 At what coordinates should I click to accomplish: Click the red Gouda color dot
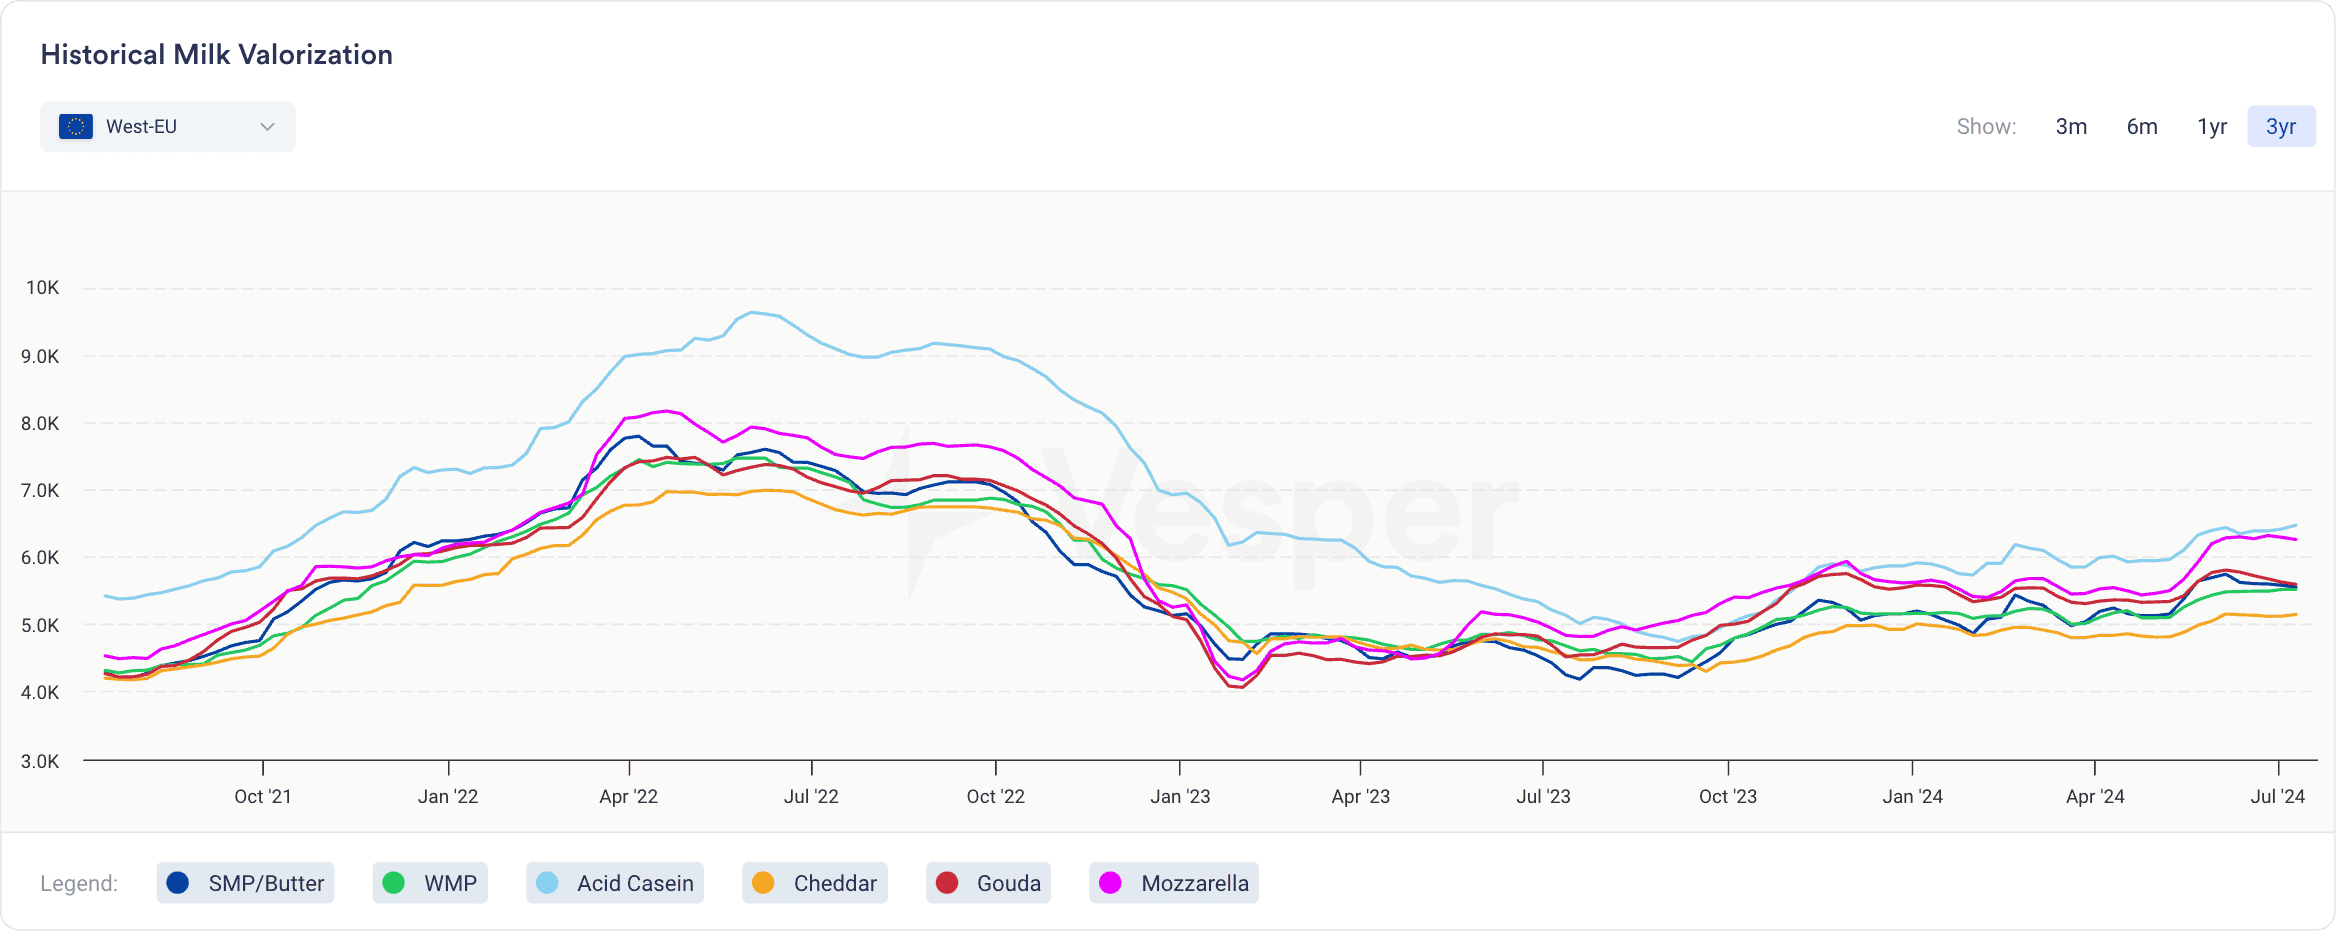[x=947, y=883]
